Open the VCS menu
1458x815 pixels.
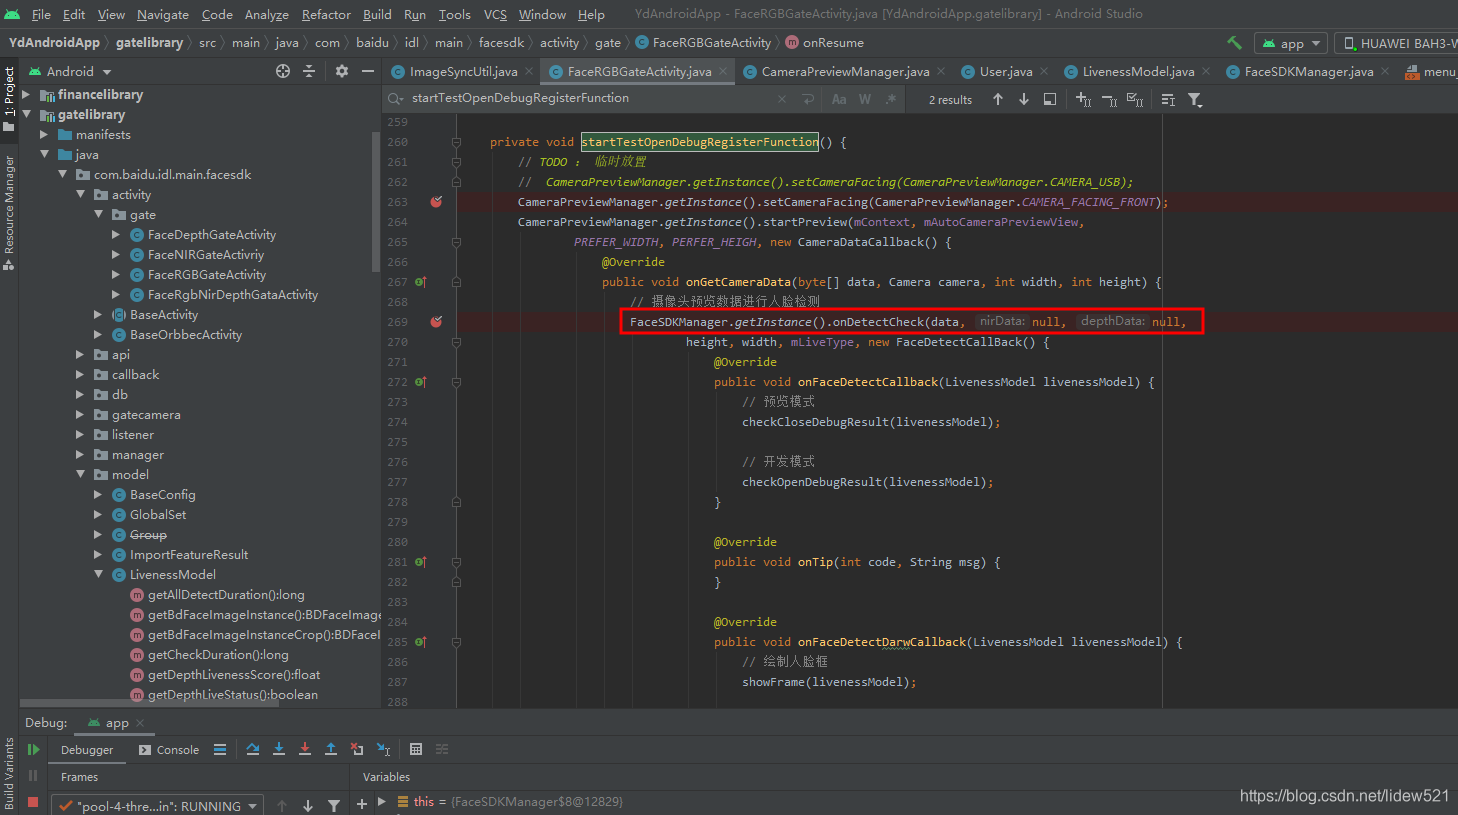(x=495, y=14)
